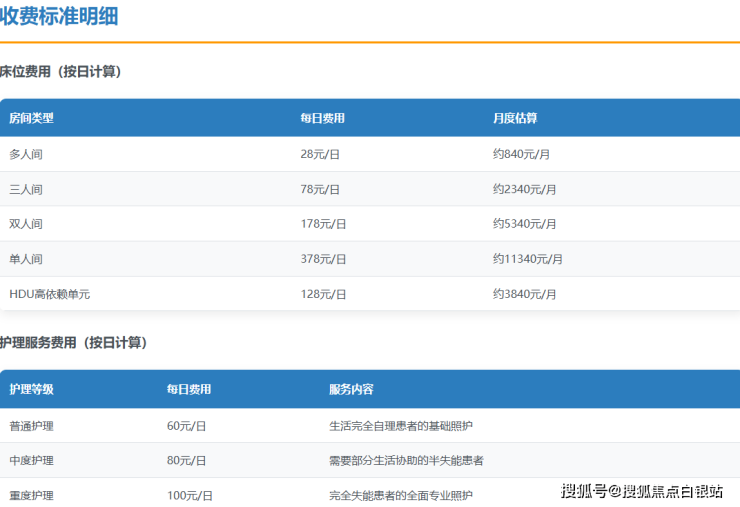Click the 搜狐号@搜狐焦点白银站 watermark
The height and width of the screenshot is (507, 740).
tap(642, 490)
